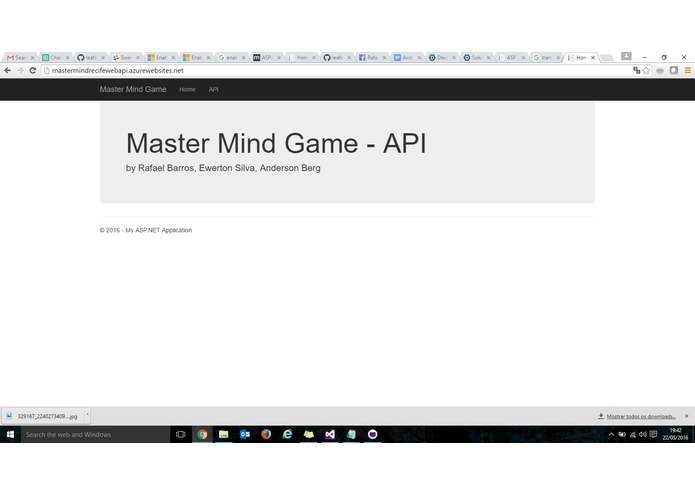The image size is (695, 494).
Task: Click the address bar URL field
Action: (337, 70)
